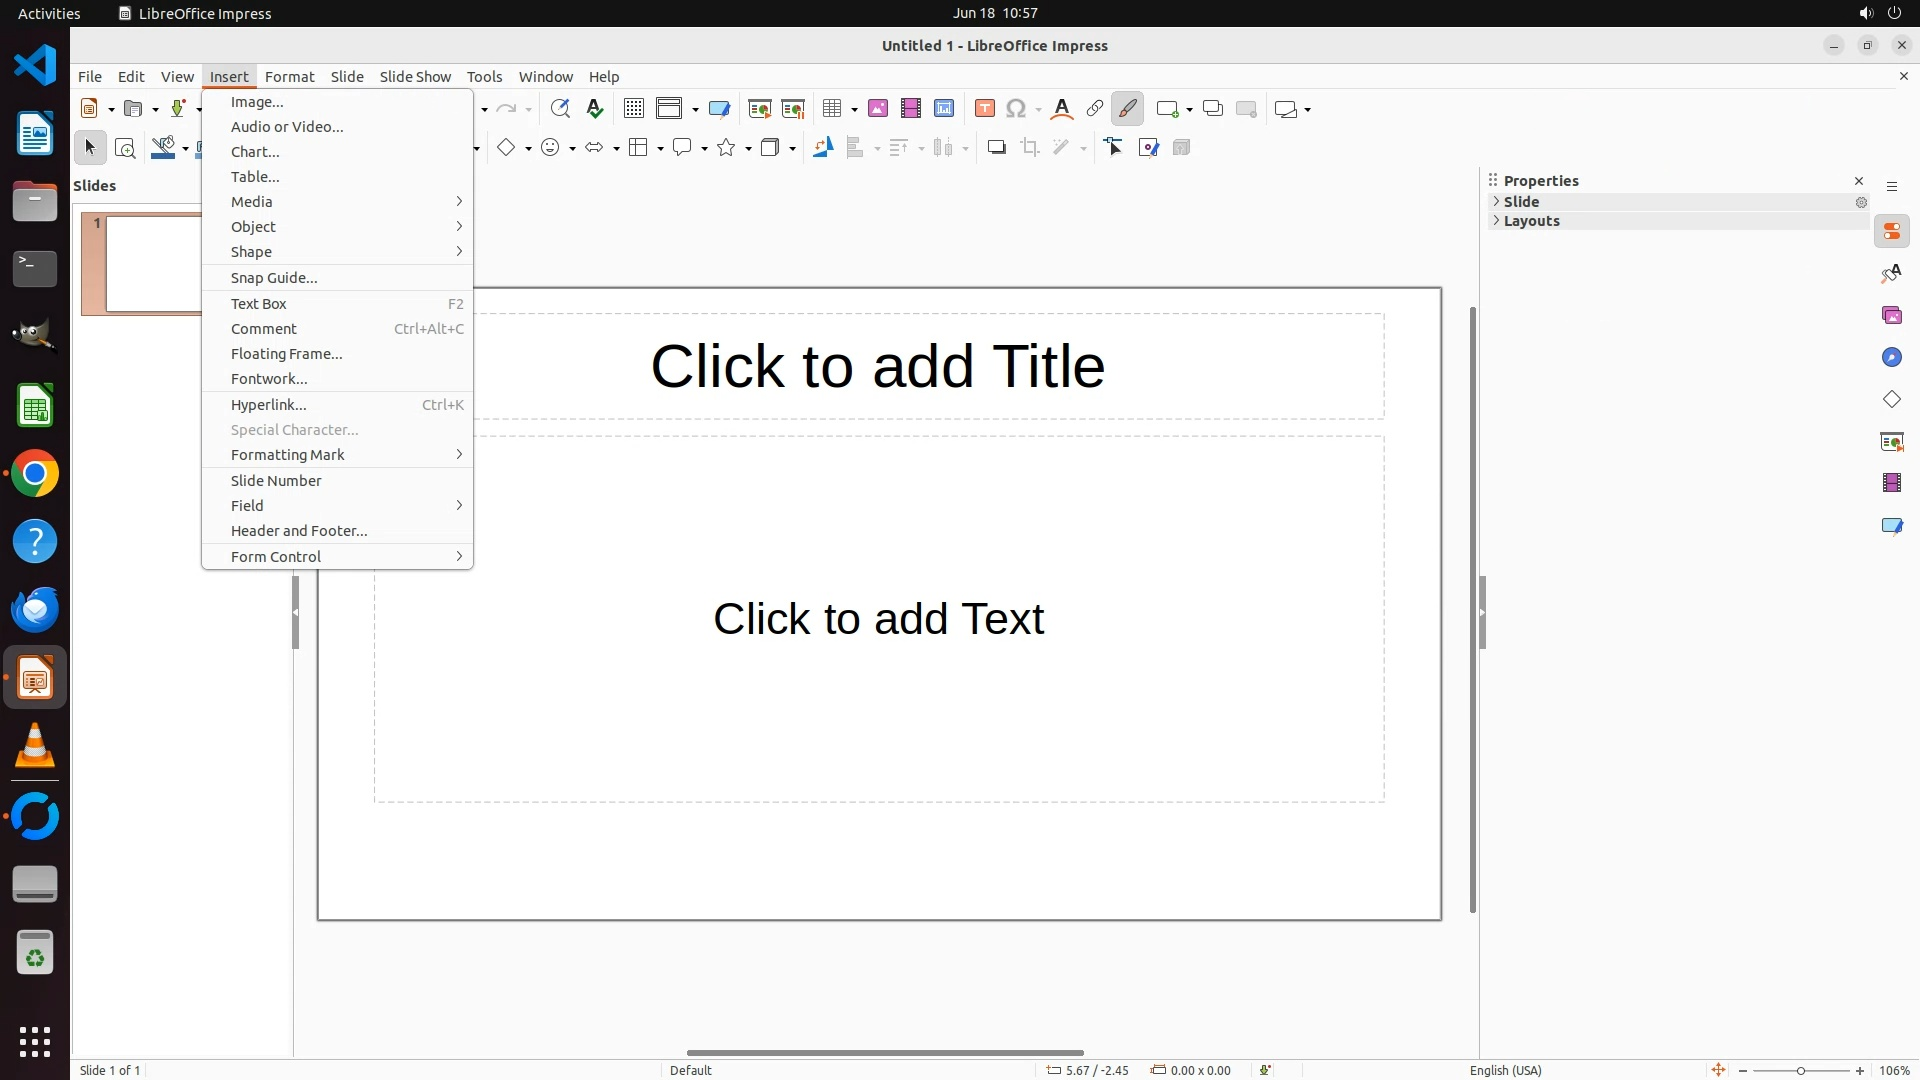Click Header and Footer... menu entry
The width and height of the screenshot is (1920, 1080).
(x=299, y=531)
